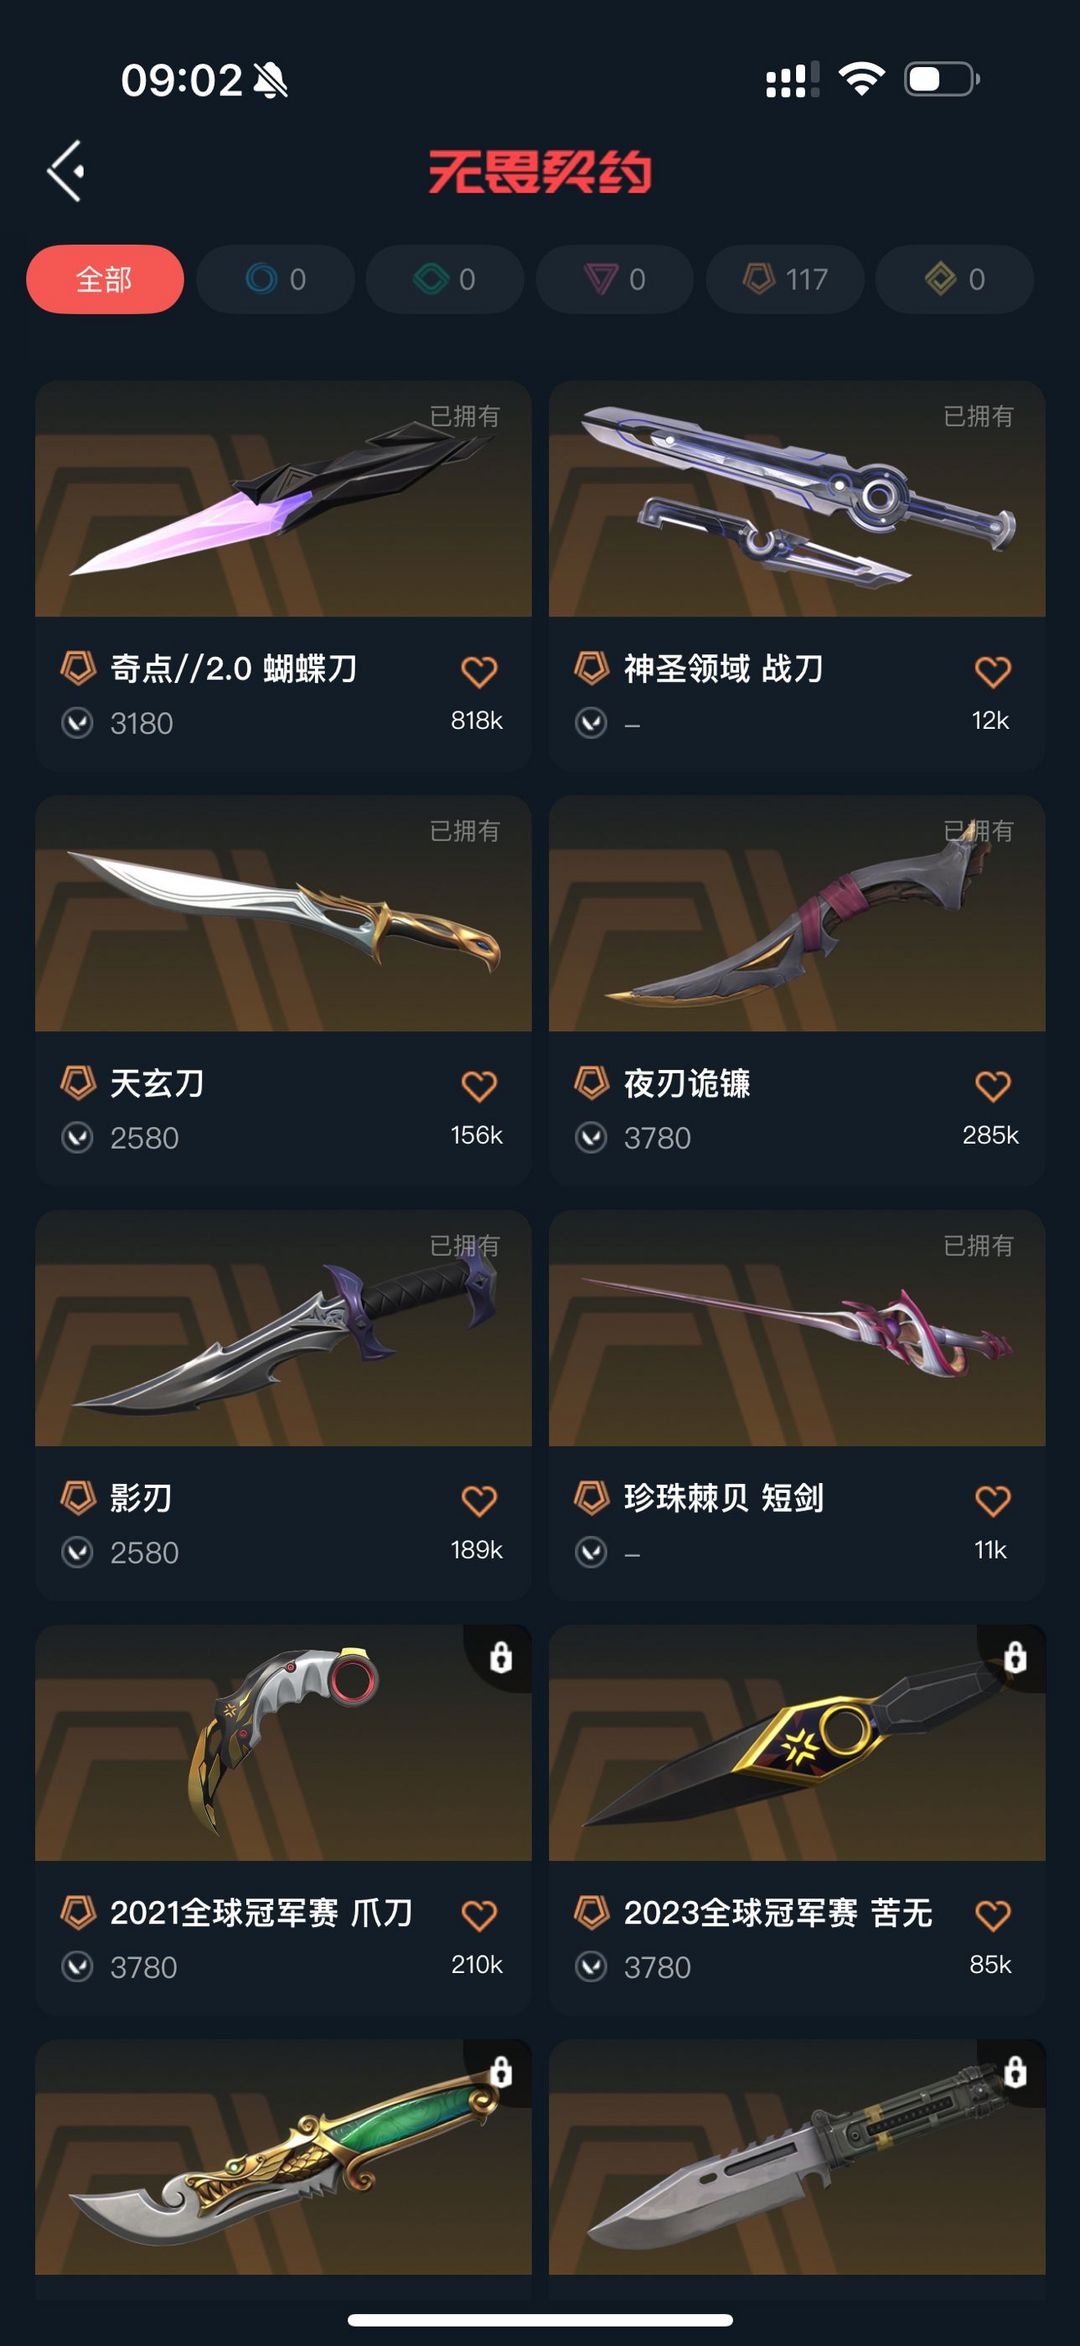Favorite 珍珠棘贝 短剑 with heart
Viewport: 1080px width, 2346px height.
click(x=993, y=1501)
